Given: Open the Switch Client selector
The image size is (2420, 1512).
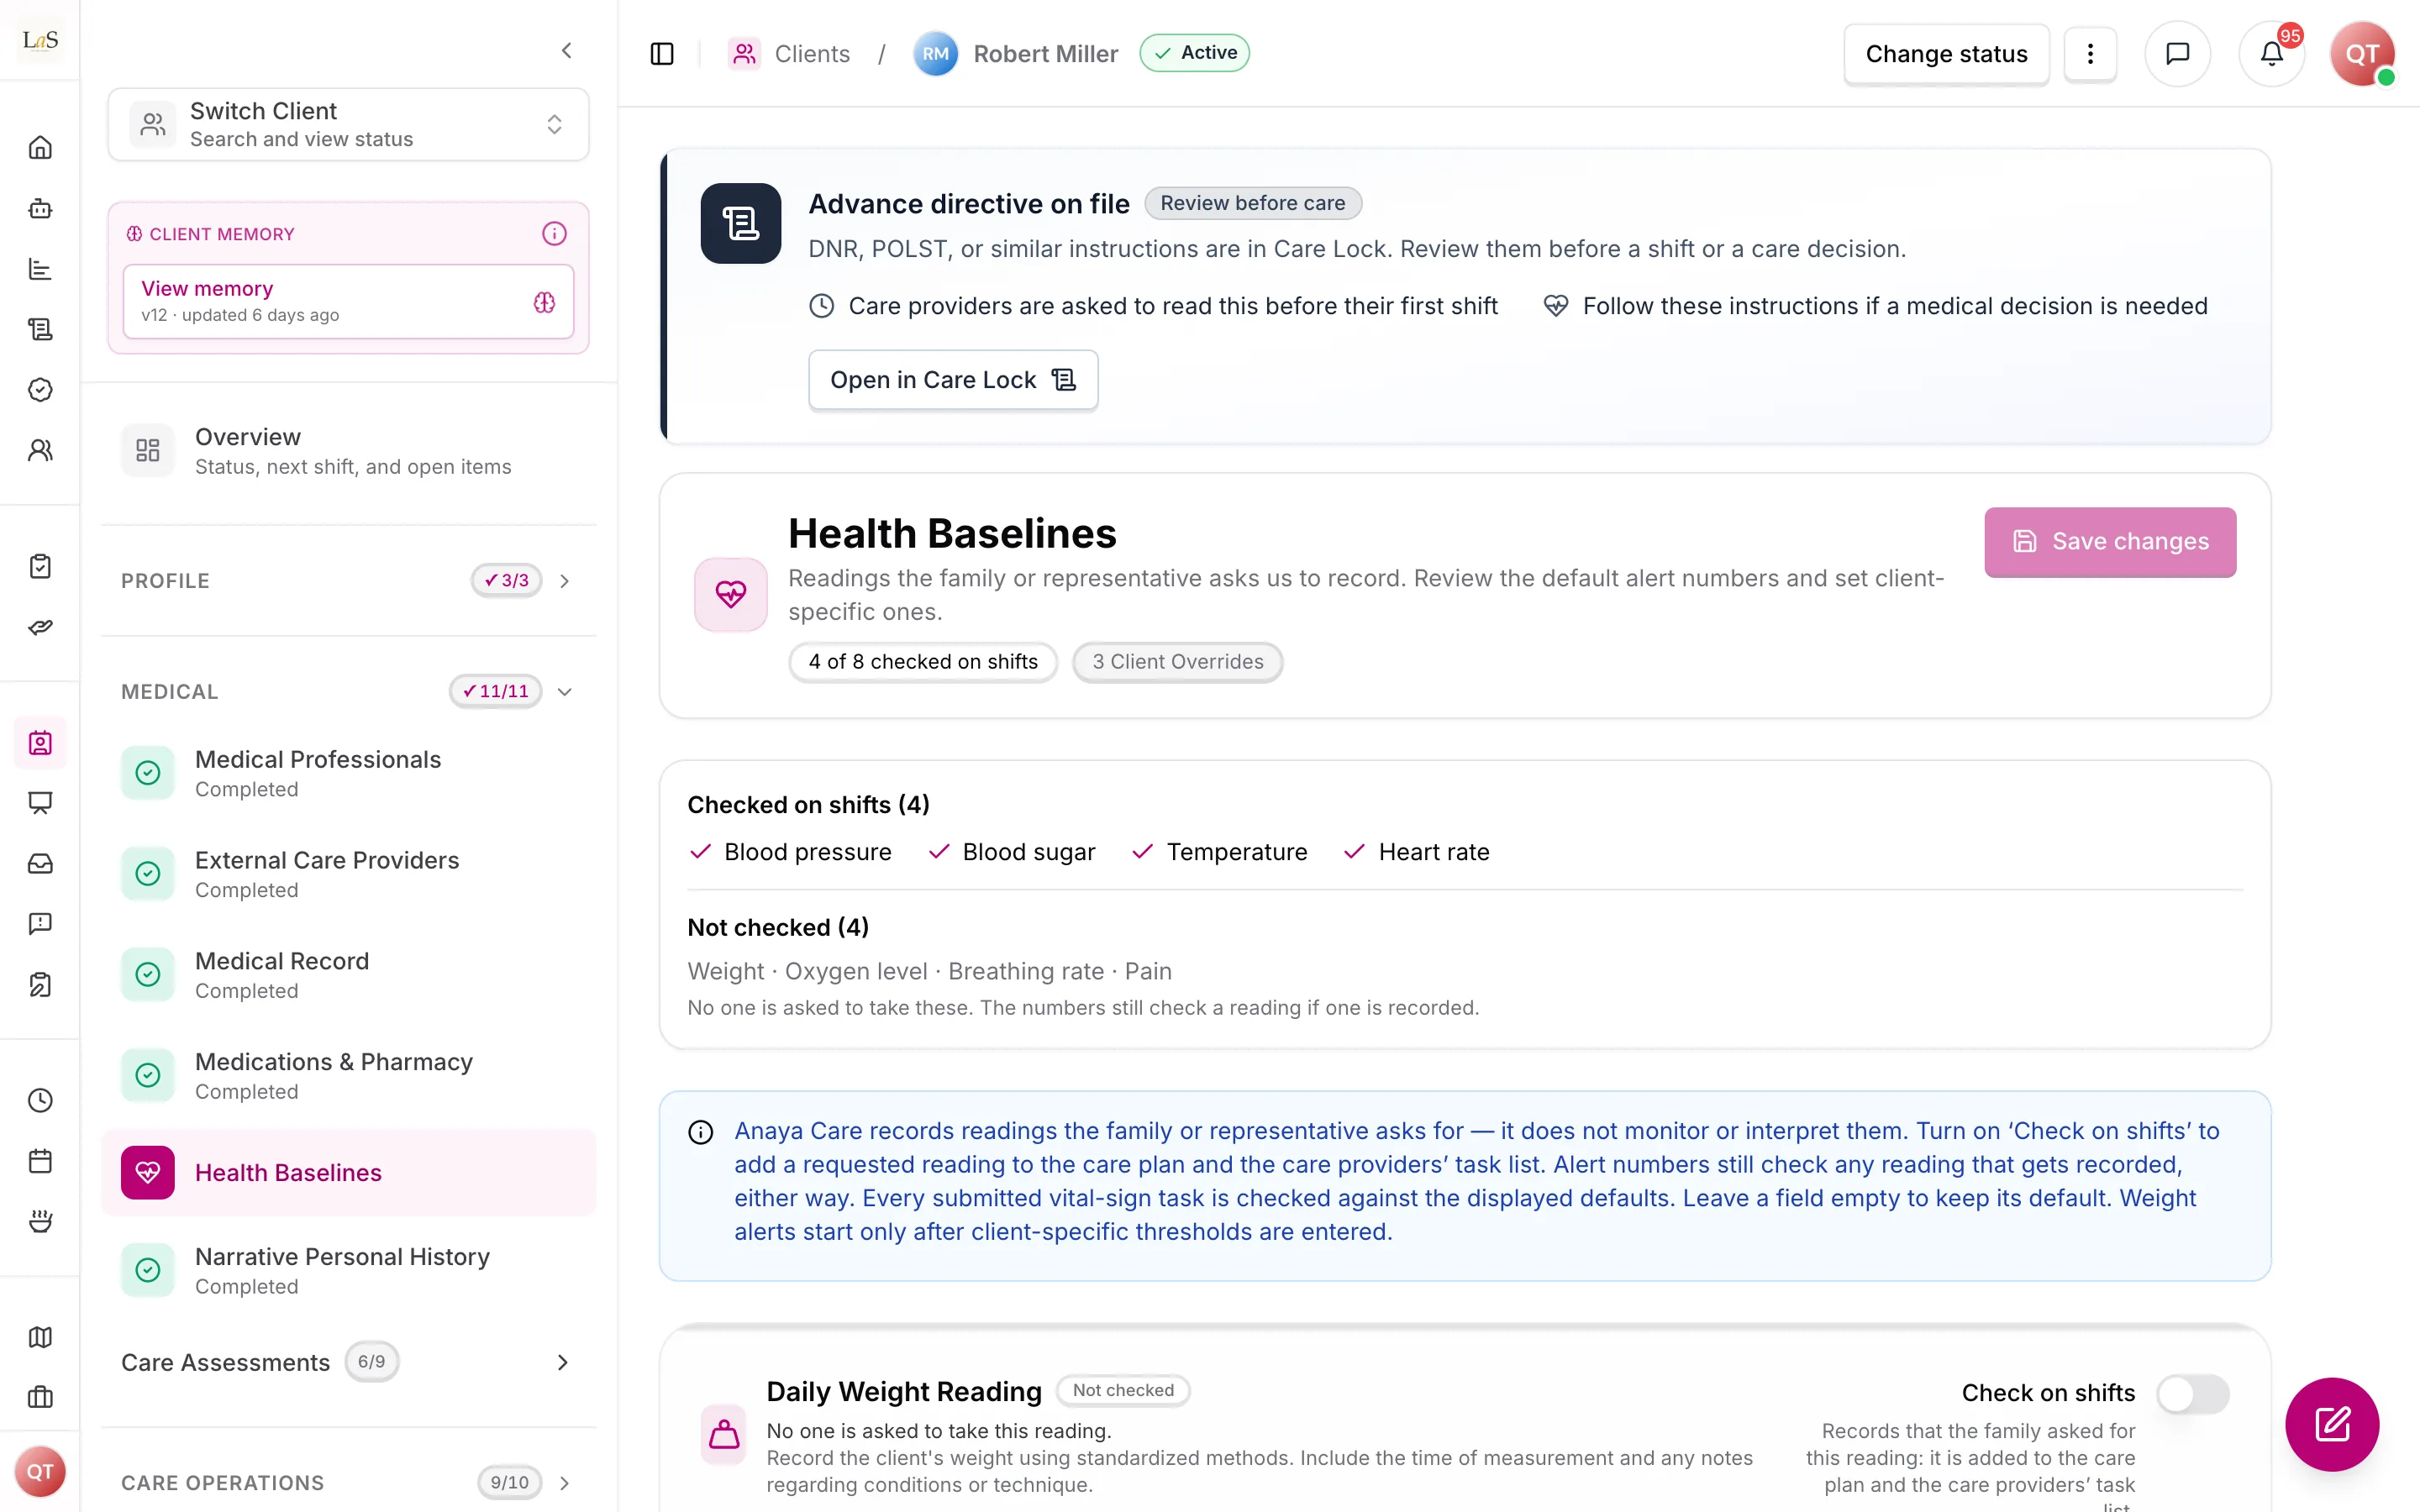Looking at the screenshot, I should (x=348, y=124).
